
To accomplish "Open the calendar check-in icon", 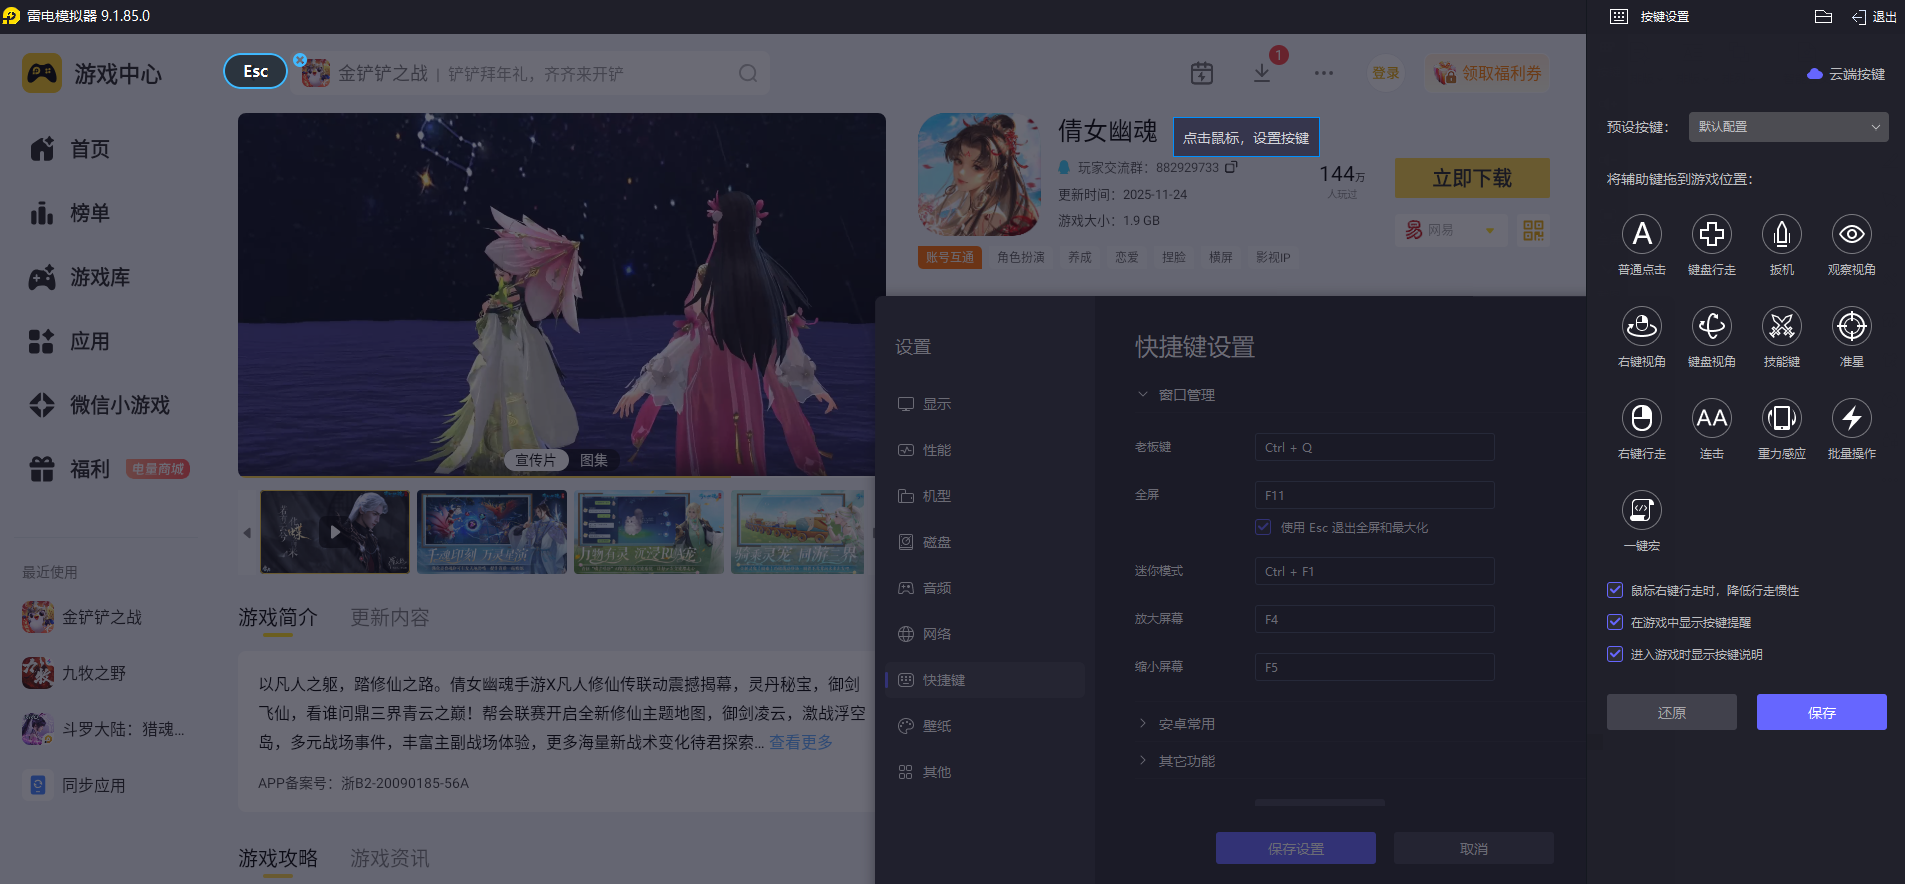I will (x=1202, y=73).
